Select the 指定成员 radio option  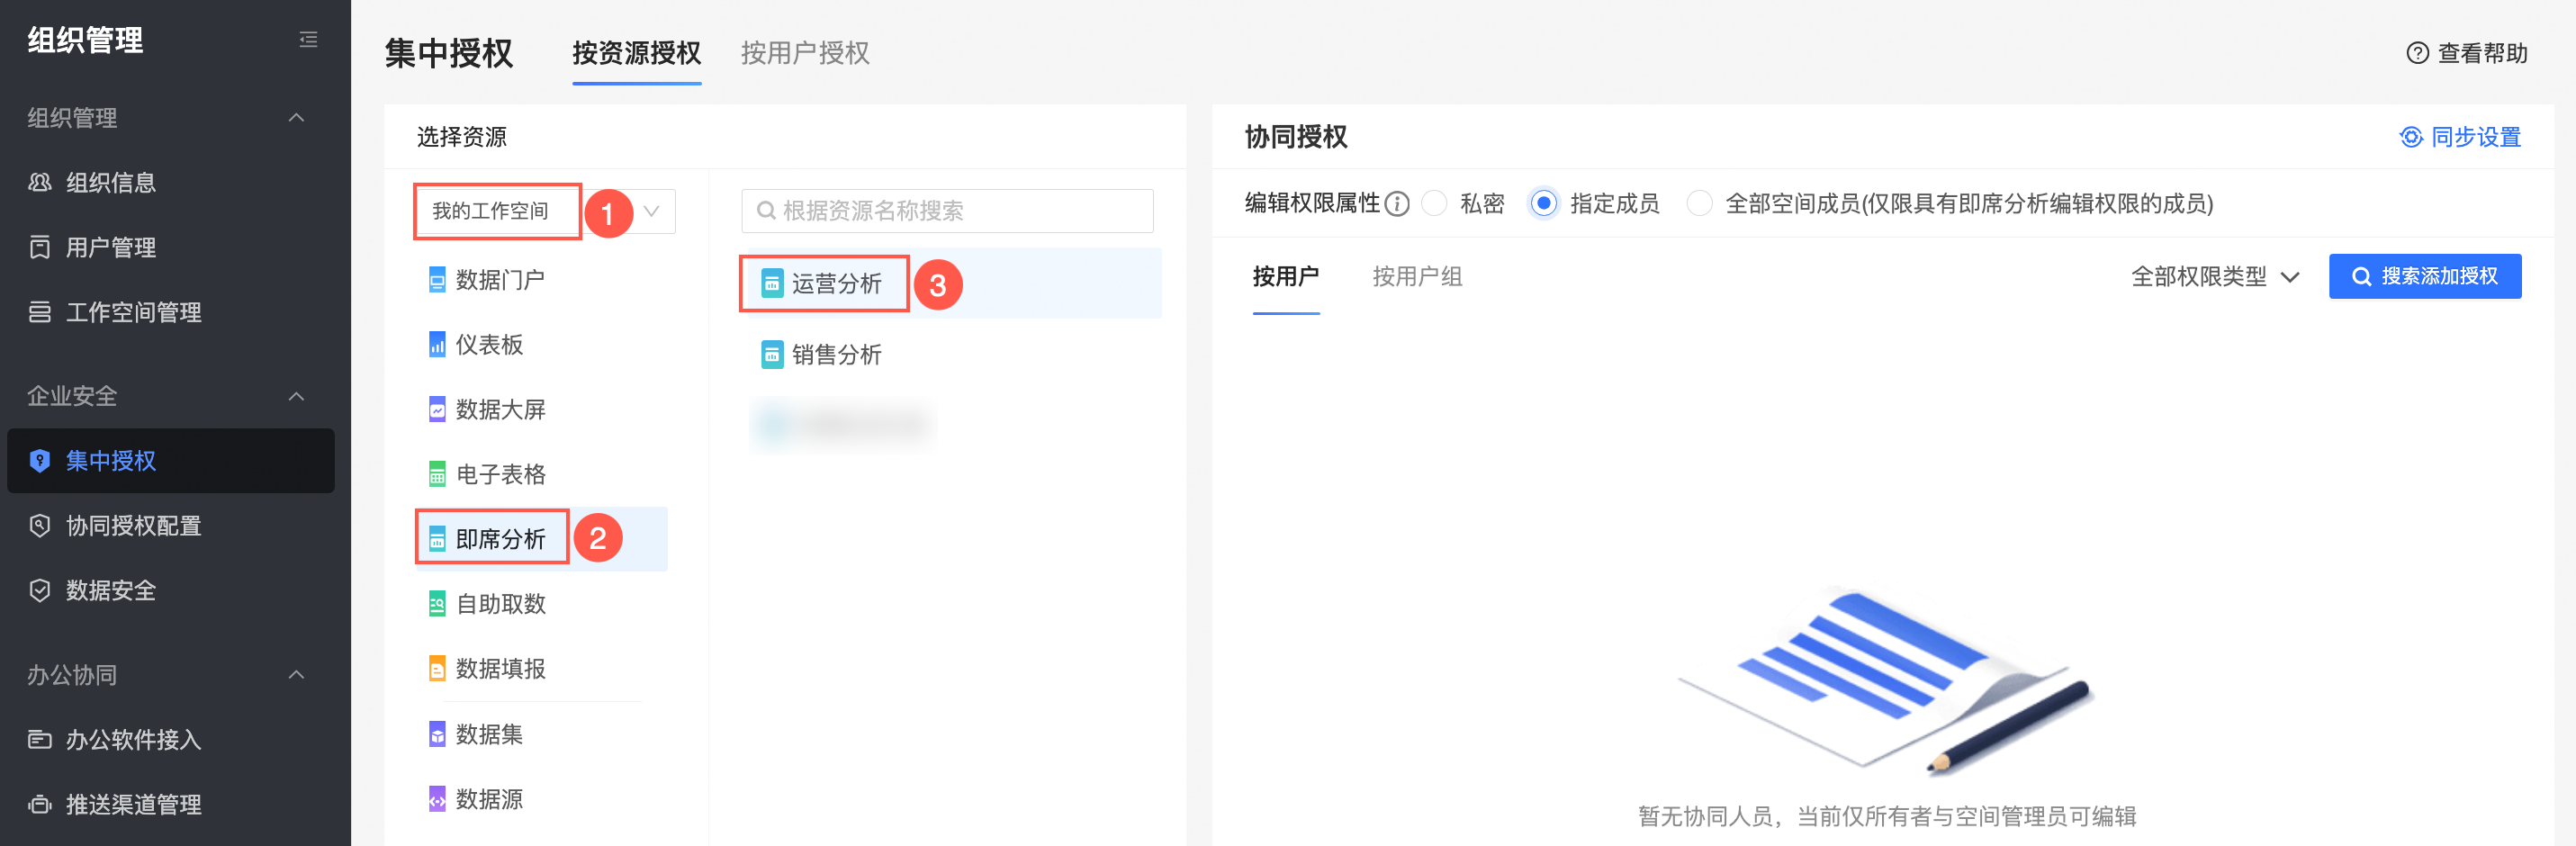coord(1544,204)
